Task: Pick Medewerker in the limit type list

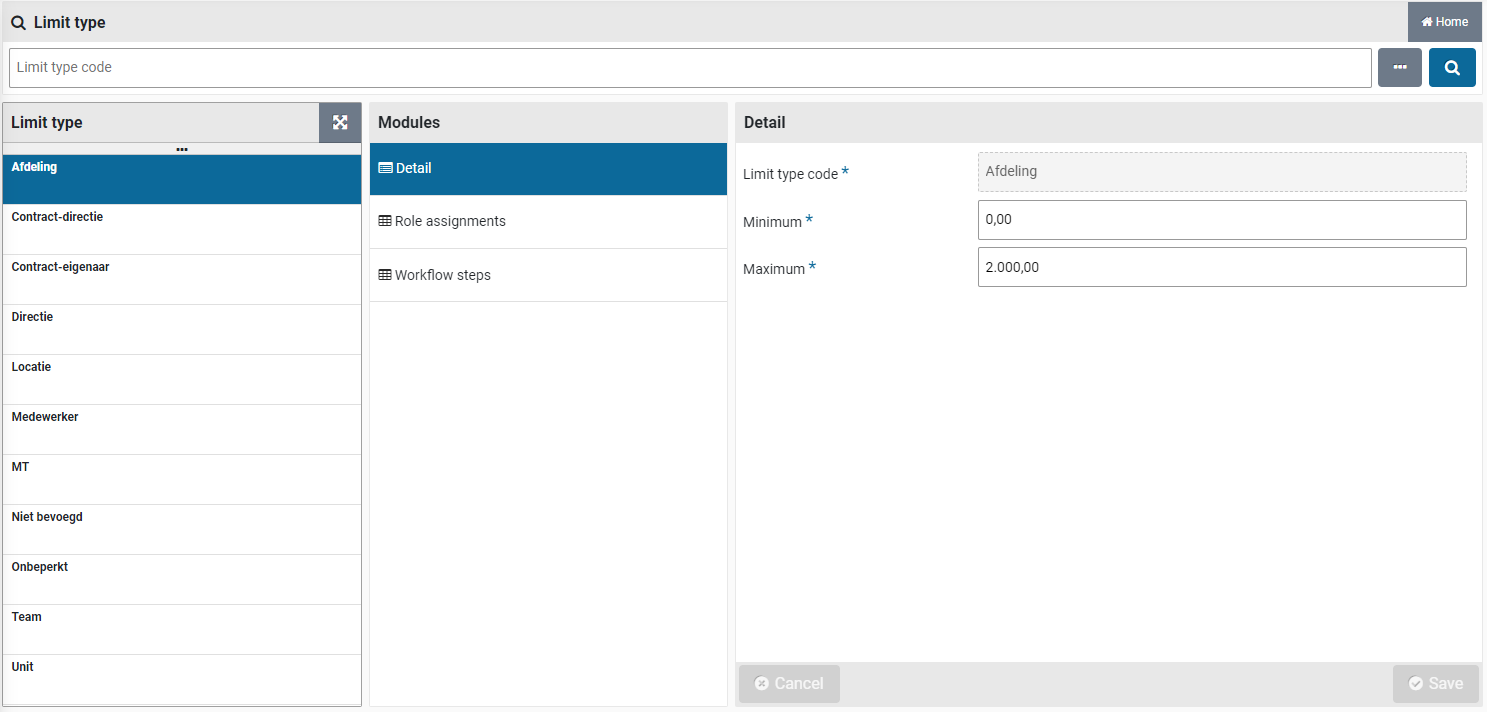Action: (x=181, y=429)
